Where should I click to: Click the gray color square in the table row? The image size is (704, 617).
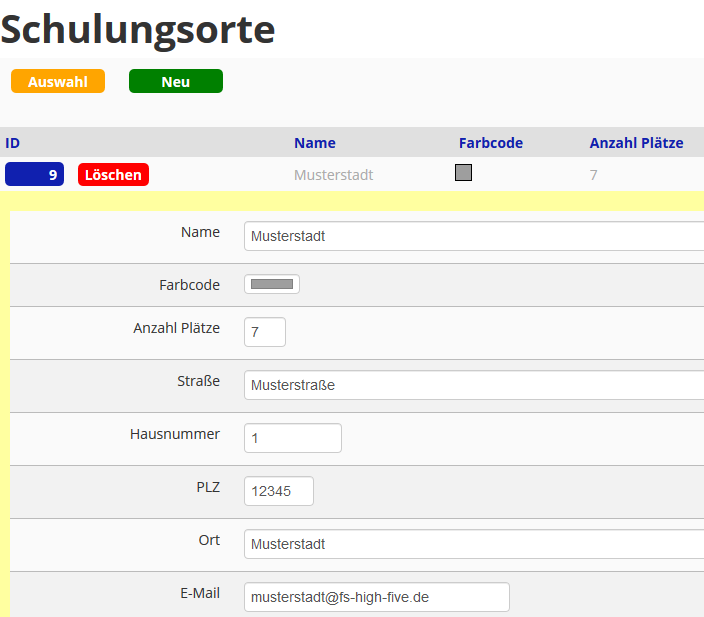coord(463,173)
